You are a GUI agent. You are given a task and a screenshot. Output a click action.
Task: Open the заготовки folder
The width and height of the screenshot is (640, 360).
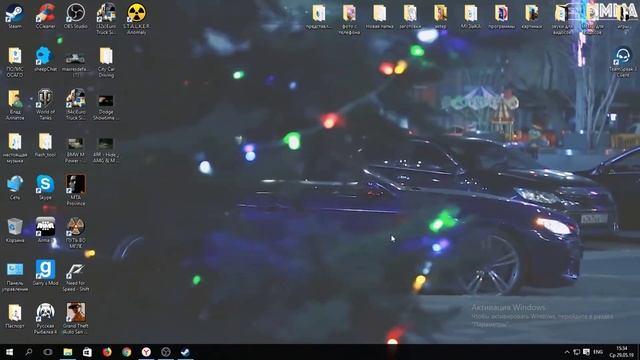(410, 16)
